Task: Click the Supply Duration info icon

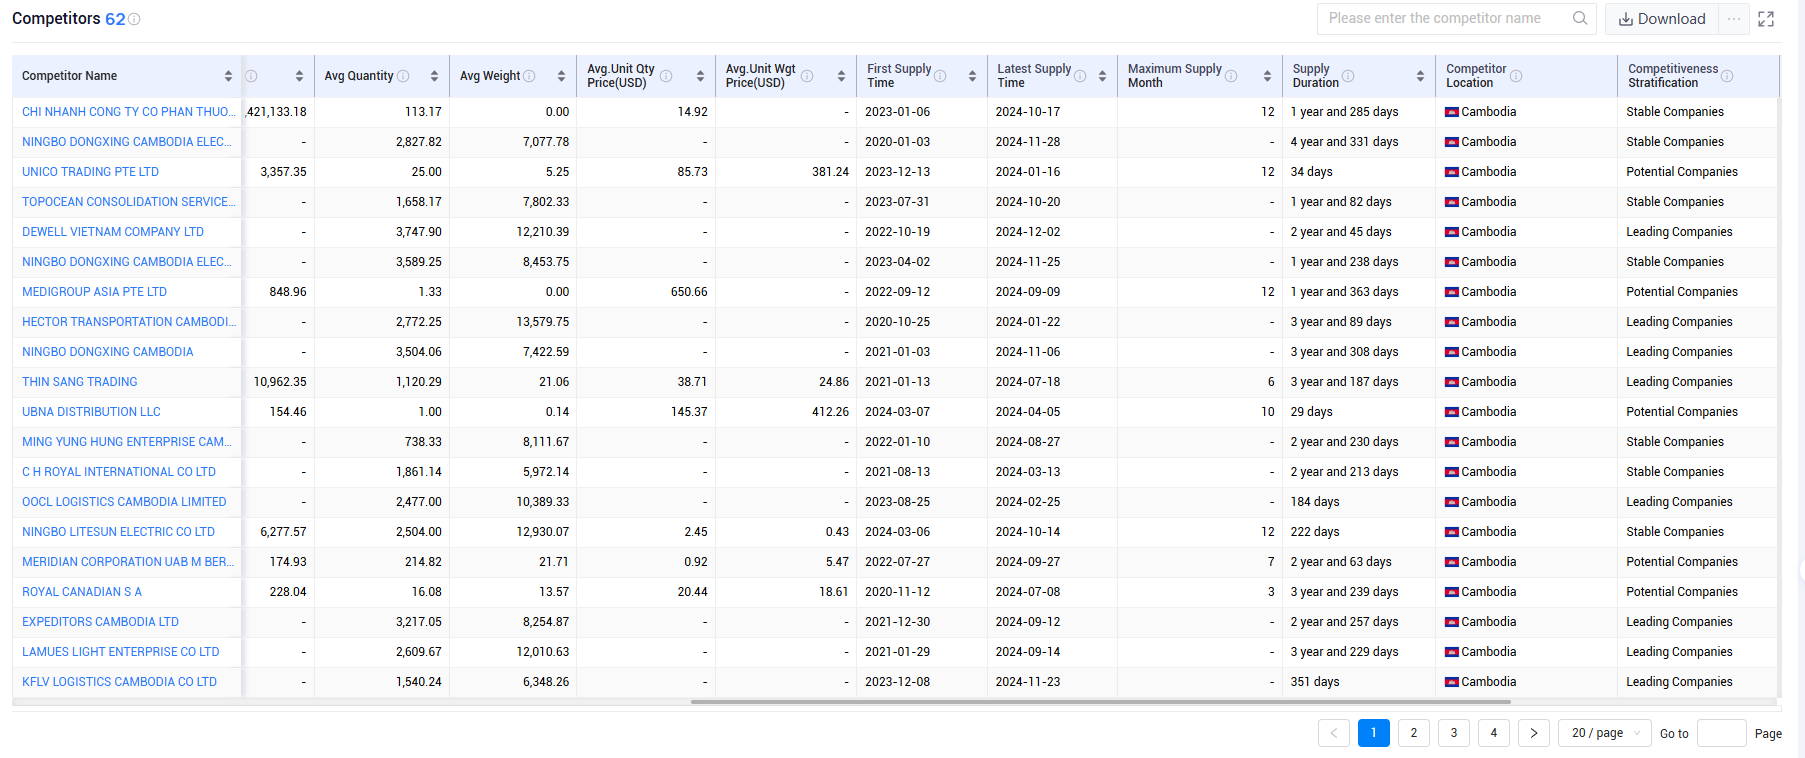Action: (1348, 76)
